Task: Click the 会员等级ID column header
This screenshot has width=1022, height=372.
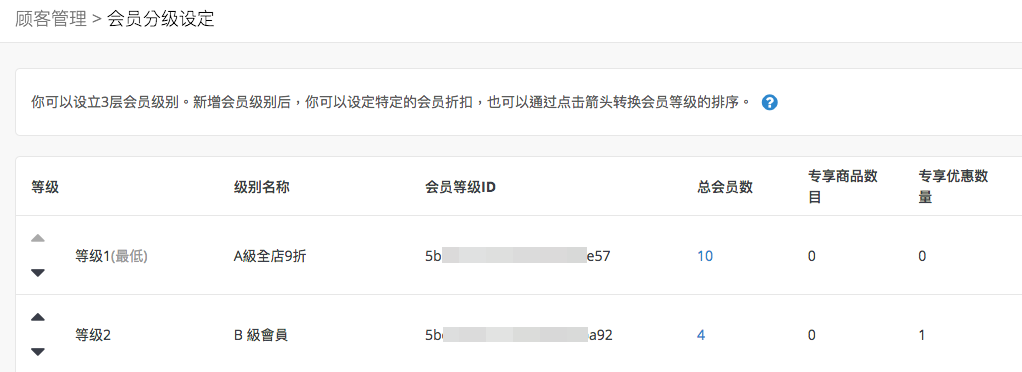Action: (460, 188)
